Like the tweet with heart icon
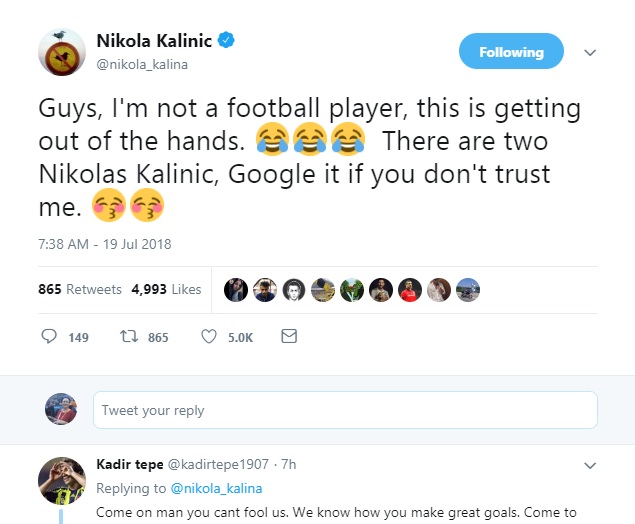This screenshot has height=524, width=635. tap(209, 337)
